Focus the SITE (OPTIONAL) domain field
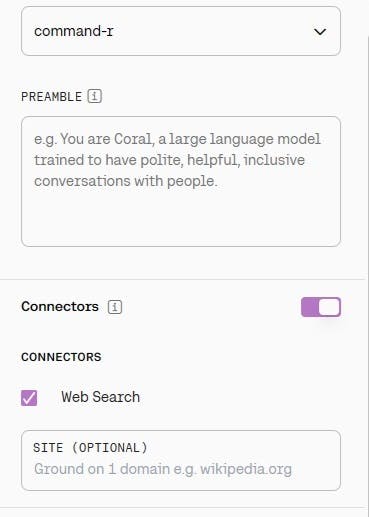 click(x=181, y=460)
